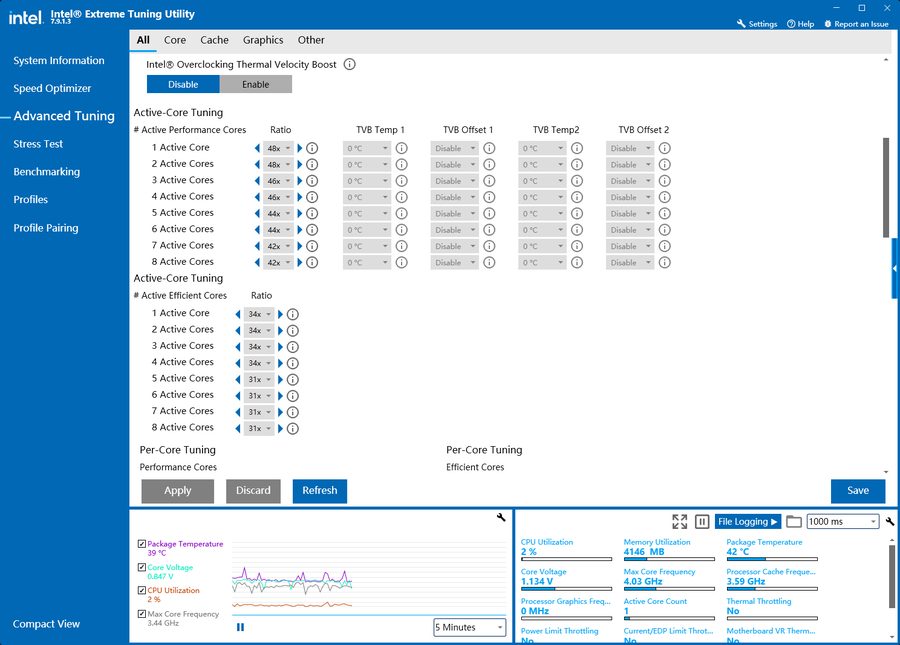The height and width of the screenshot is (645, 900).
Task: Toggle Max Core Frequency graph checkbox
Action: coord(142,614)
